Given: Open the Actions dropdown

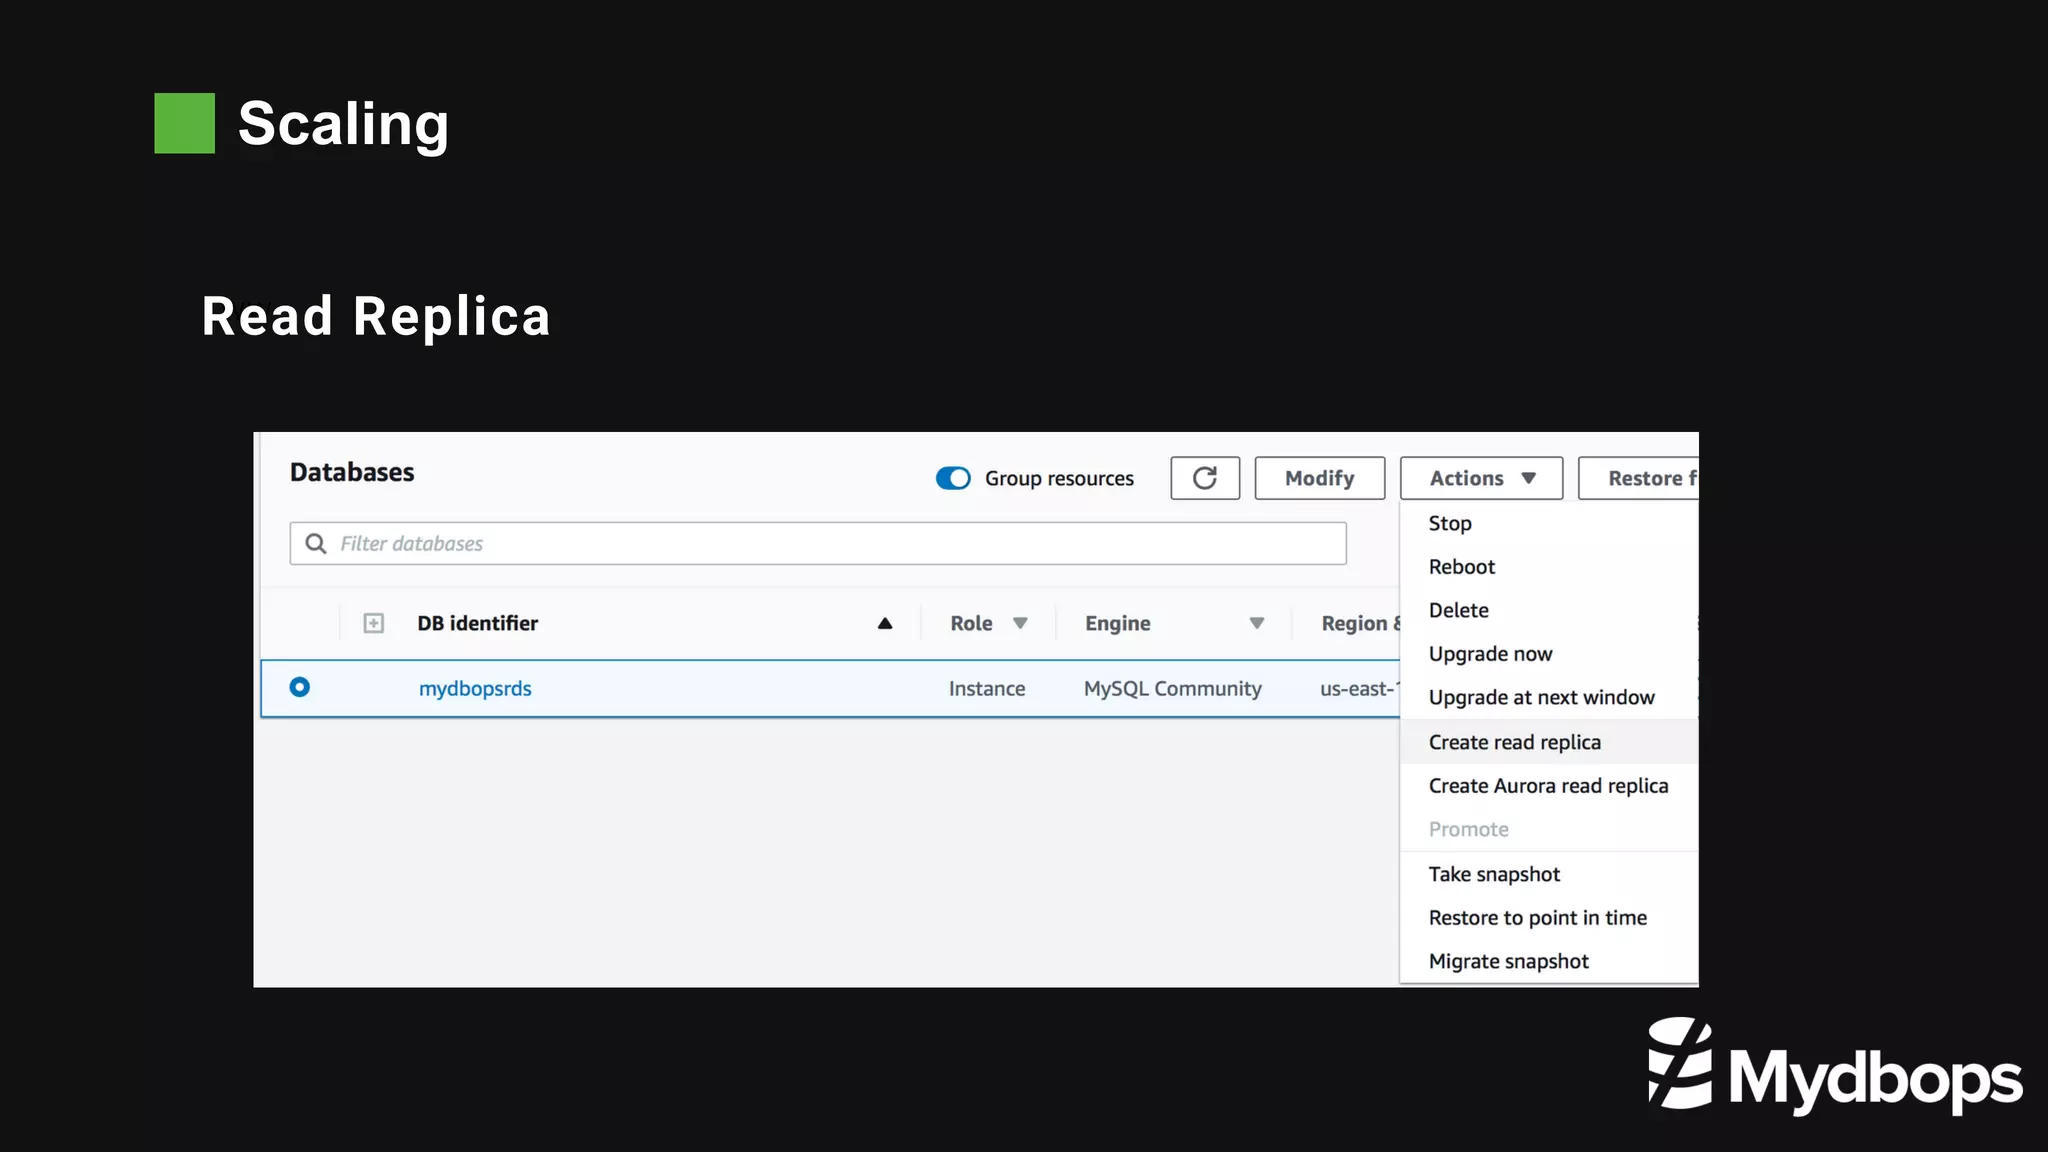Looking at the screenshot, I should point(1481,478).
